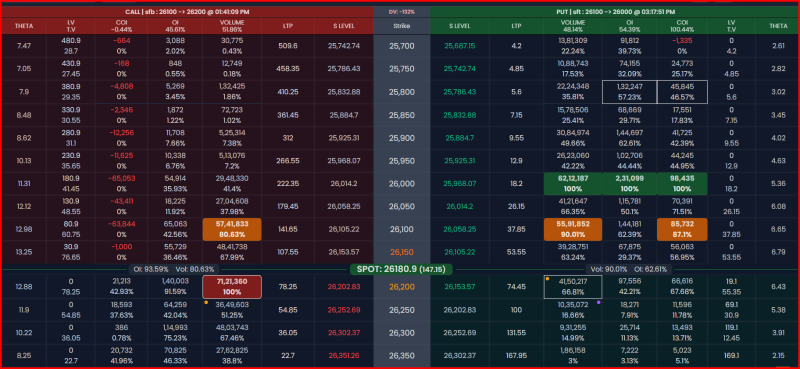Click the outlined put volume 41,50,217 cell
The image size is (800, 369).
click(573, 287)
